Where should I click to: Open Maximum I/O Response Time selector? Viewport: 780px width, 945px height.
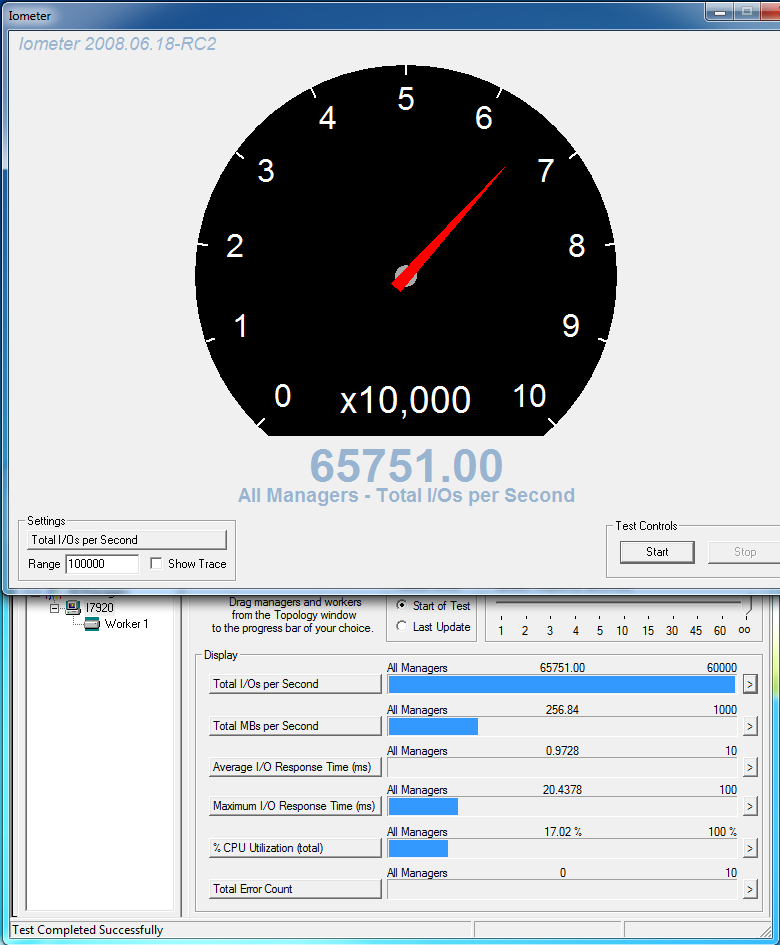coord(295,806)
